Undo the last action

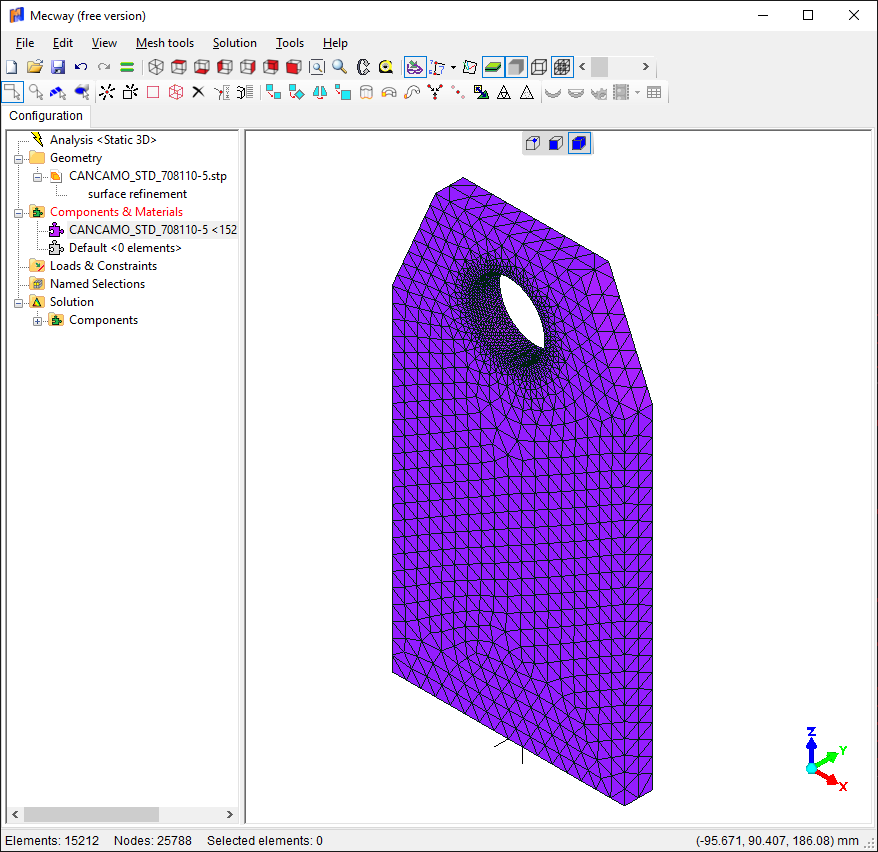[x=81, y=67]
